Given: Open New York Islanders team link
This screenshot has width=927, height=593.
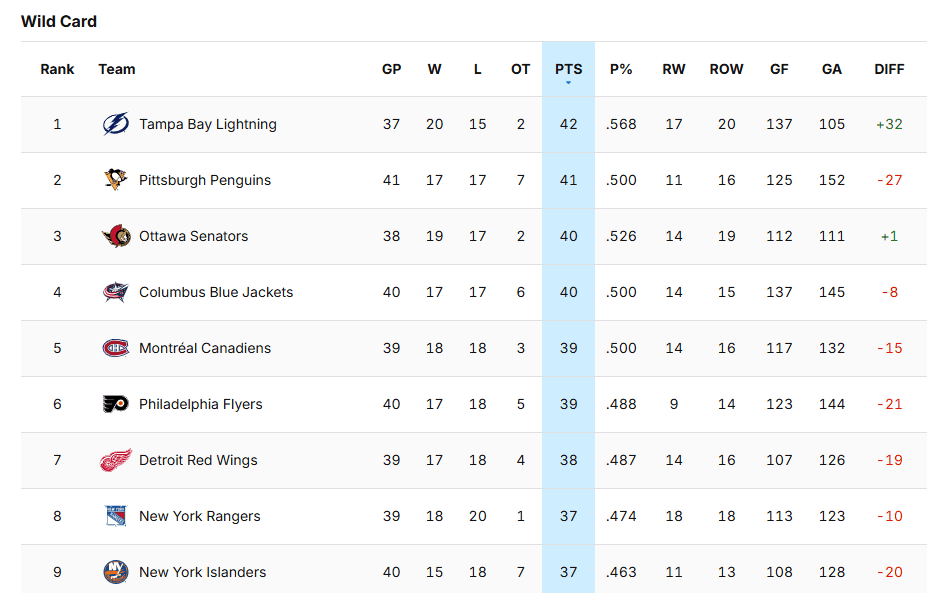Looking at the screenshot, I should tap(203, 573).
